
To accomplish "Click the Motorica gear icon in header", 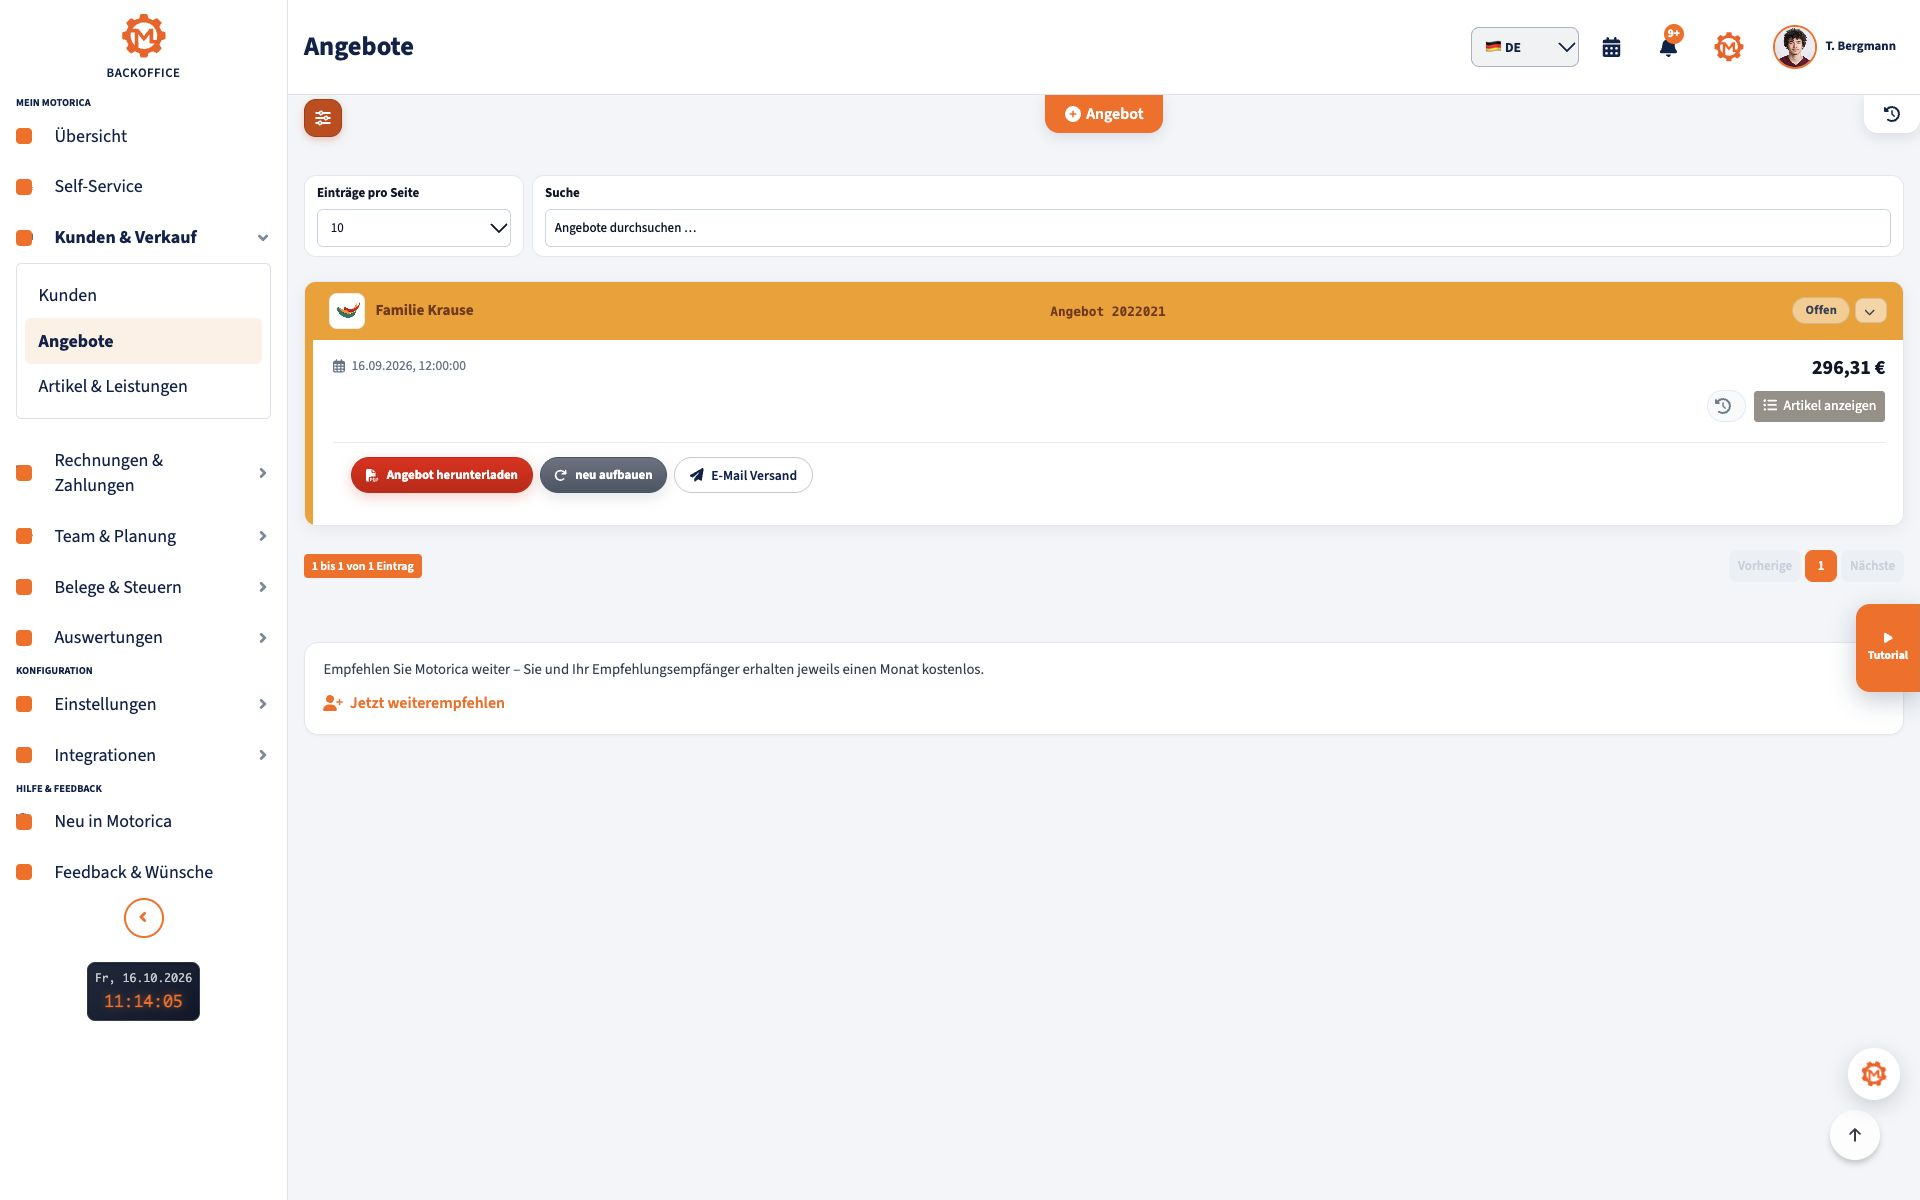I will coord(1728,47).
